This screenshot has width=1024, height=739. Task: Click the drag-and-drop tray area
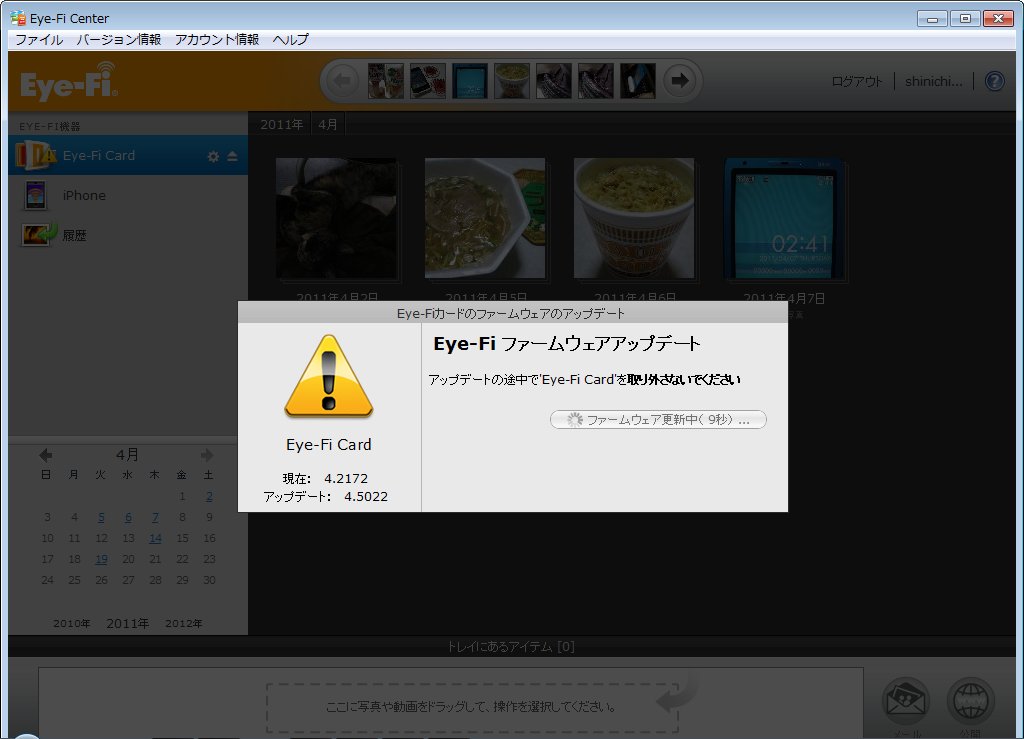(x=472, y=708)
